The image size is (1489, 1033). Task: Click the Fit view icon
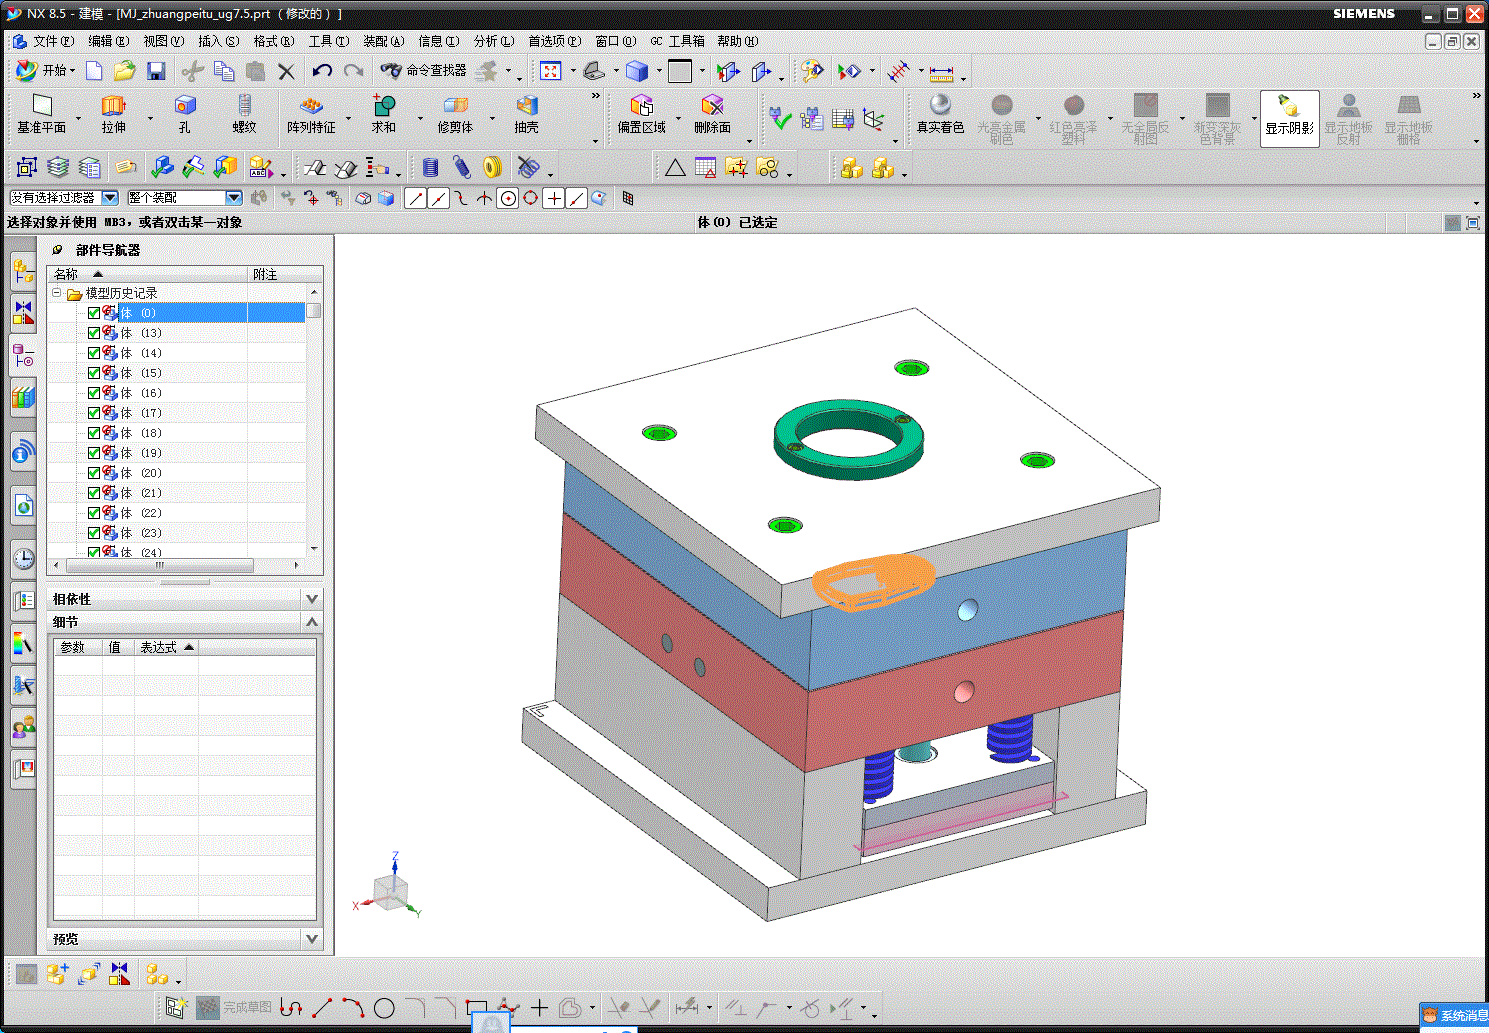pos(550,71)
